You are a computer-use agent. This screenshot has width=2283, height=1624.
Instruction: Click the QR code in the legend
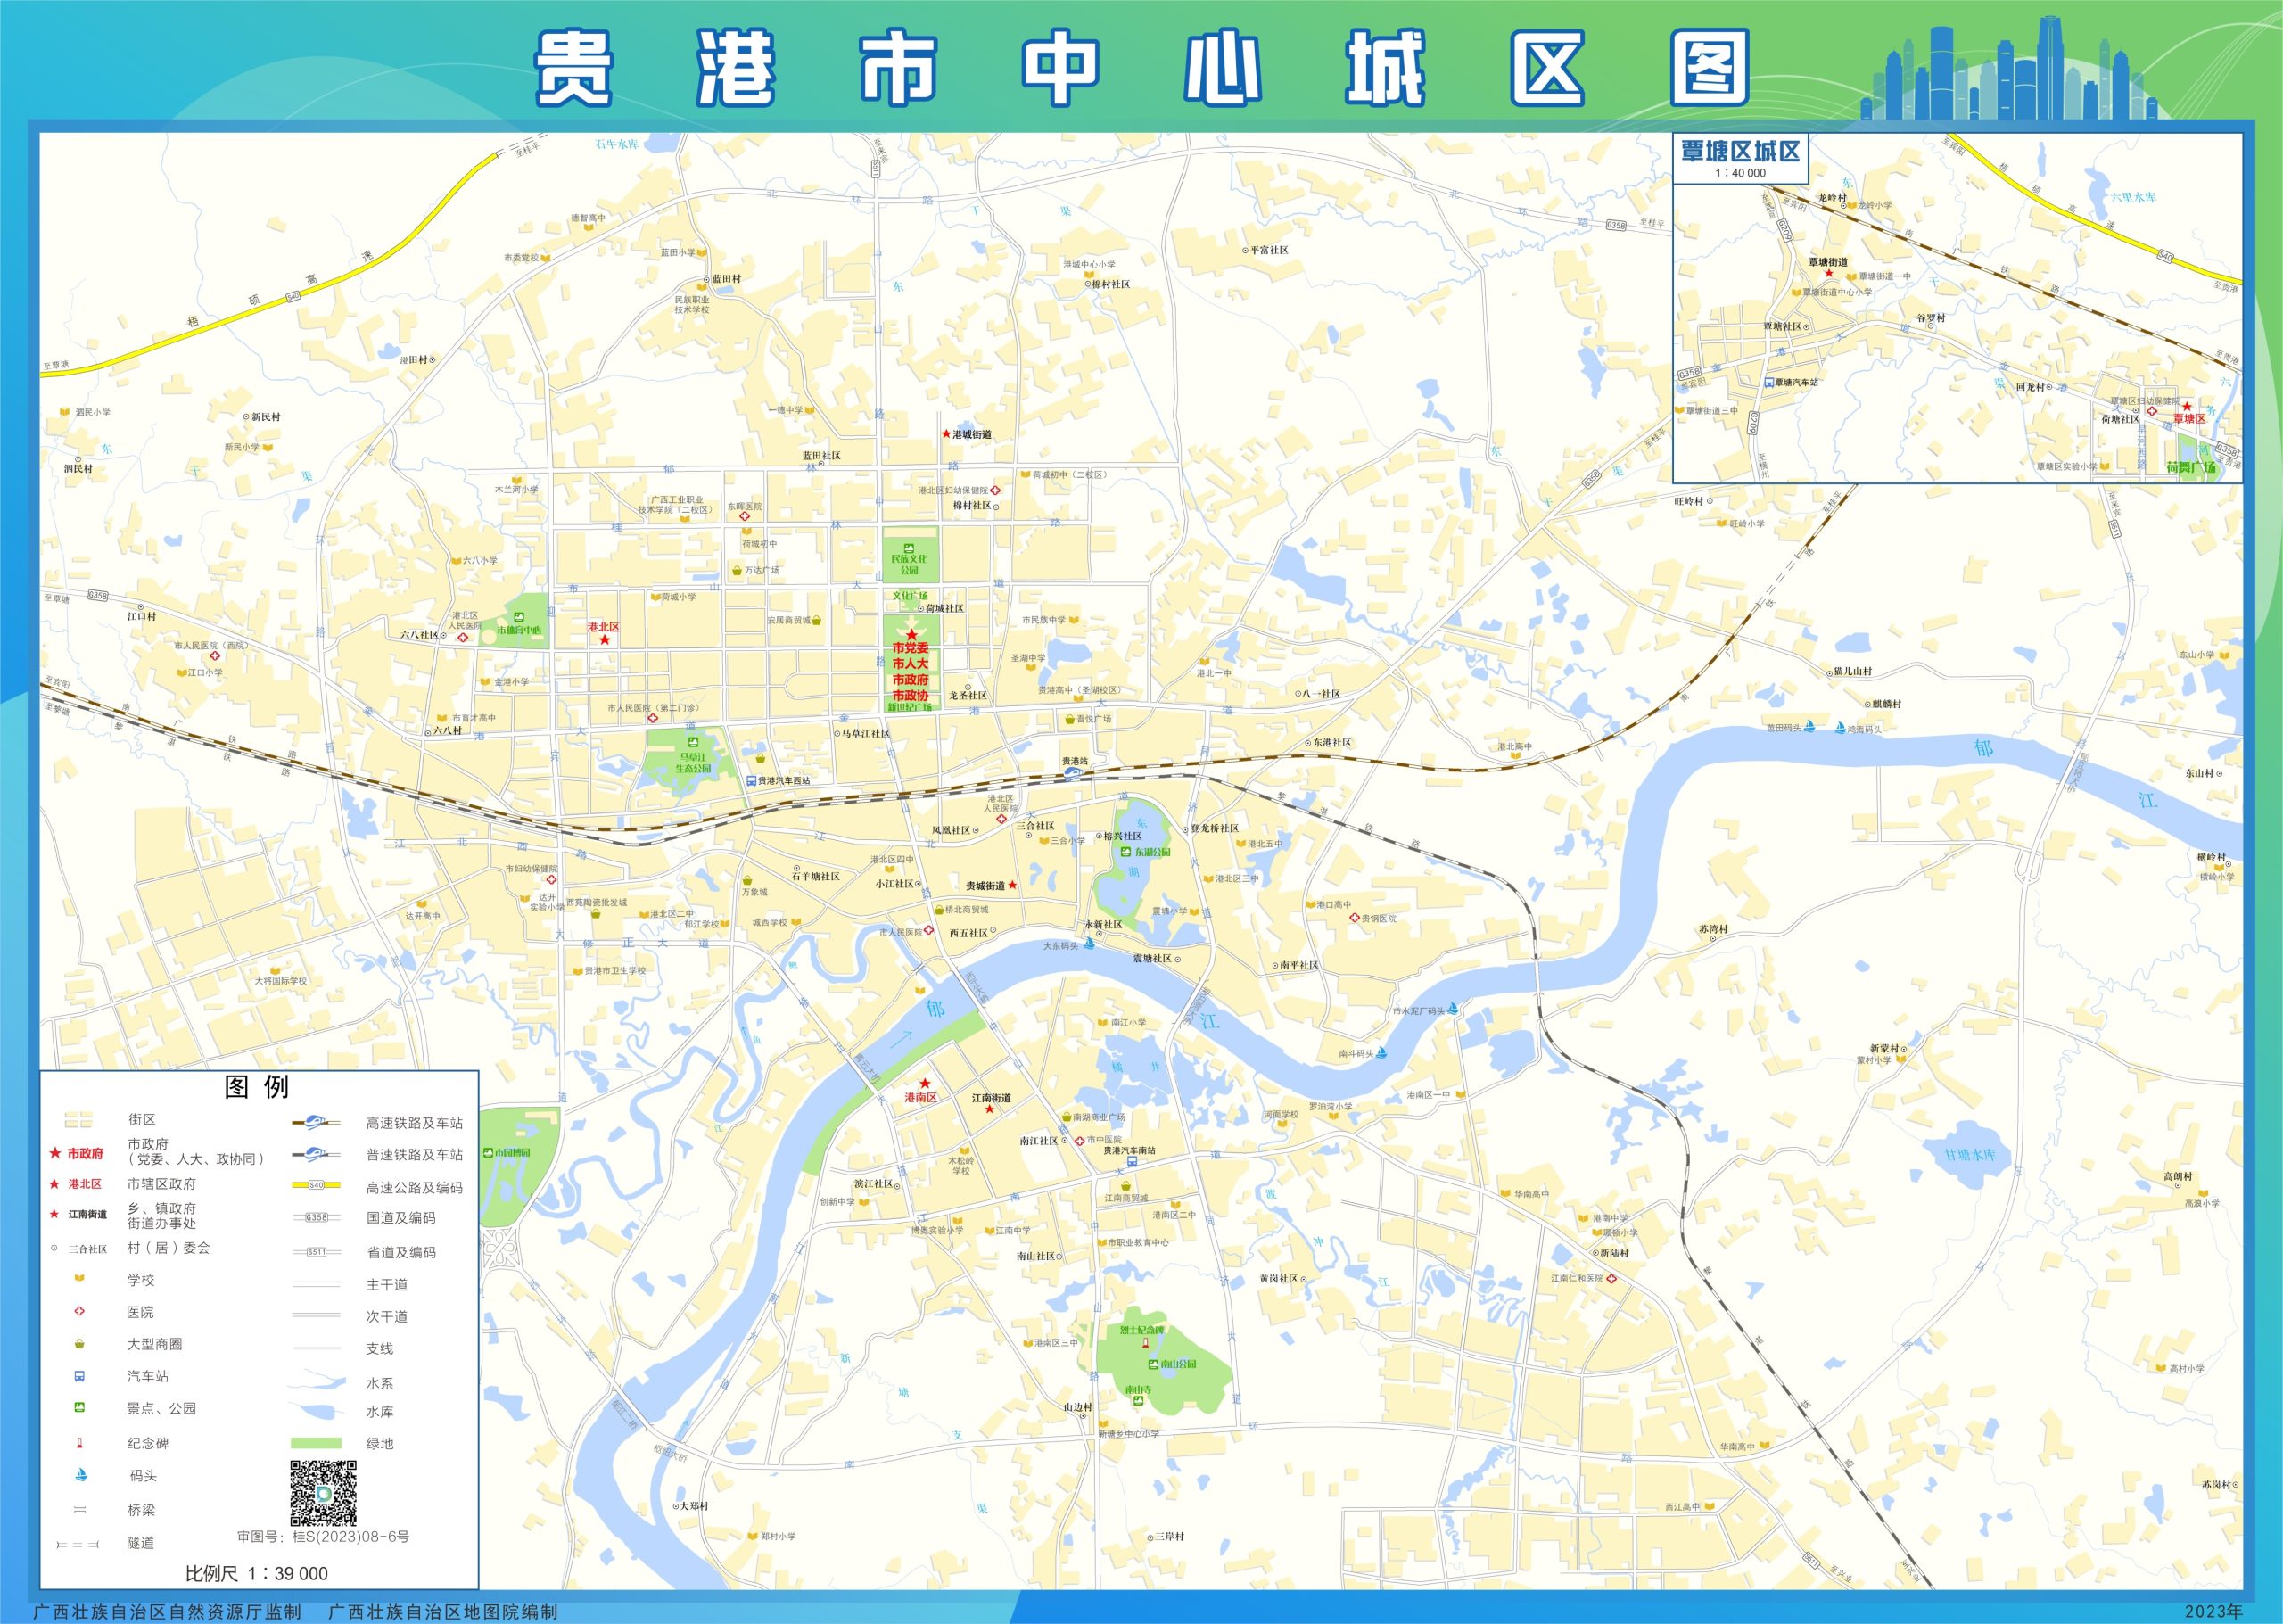pyautogui.click(x=323, y=1492)
